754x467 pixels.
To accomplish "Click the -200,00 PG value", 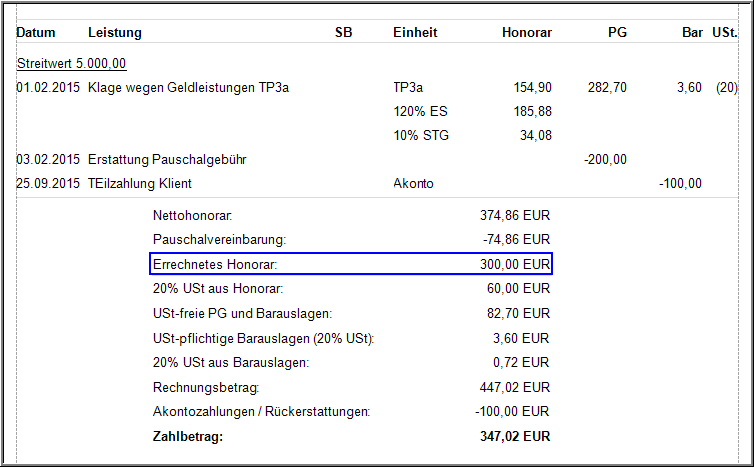I will click(x=605, y=159).
